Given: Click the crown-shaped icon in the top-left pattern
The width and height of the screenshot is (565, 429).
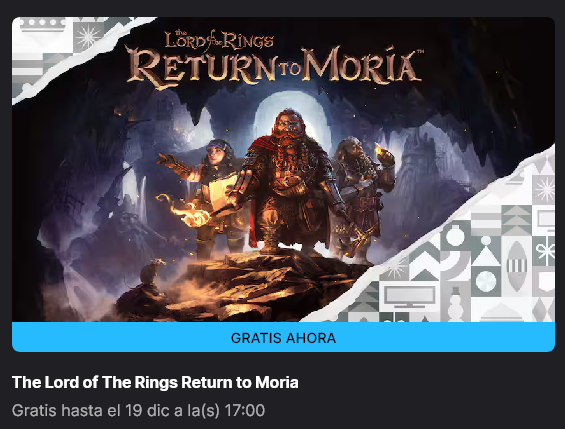Looking at the screenshot, I should click(43, 24).
